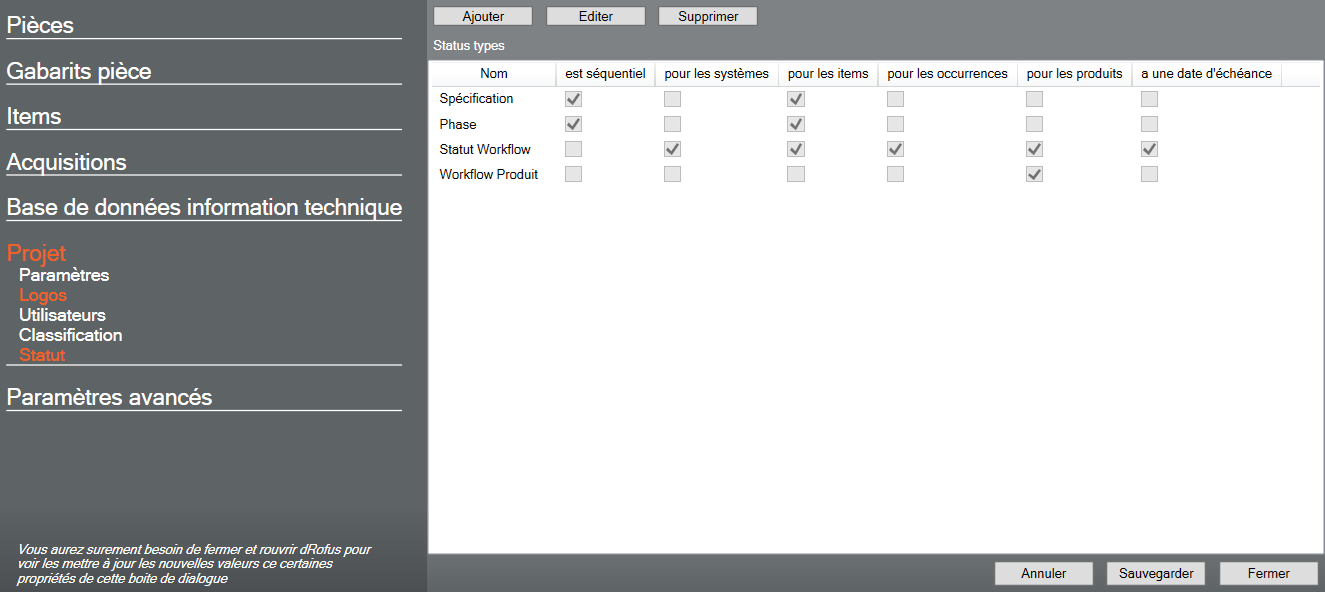Enable 'pour les systèmes' for Phase row
Image resolution: width=1325 pixels, height=592 pixels.
point(673,124)
